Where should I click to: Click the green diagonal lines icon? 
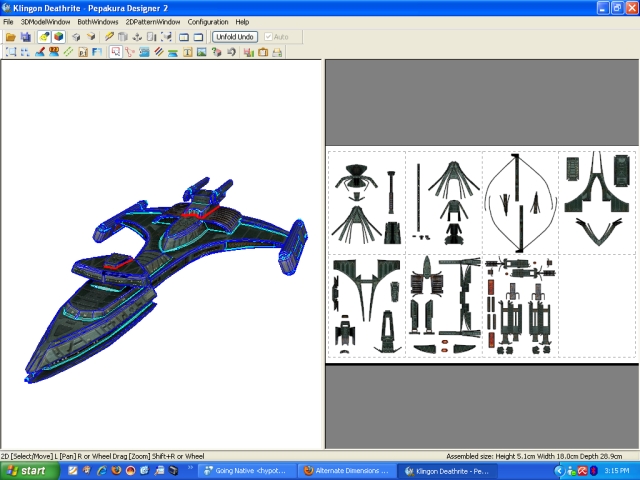point(68,52)
